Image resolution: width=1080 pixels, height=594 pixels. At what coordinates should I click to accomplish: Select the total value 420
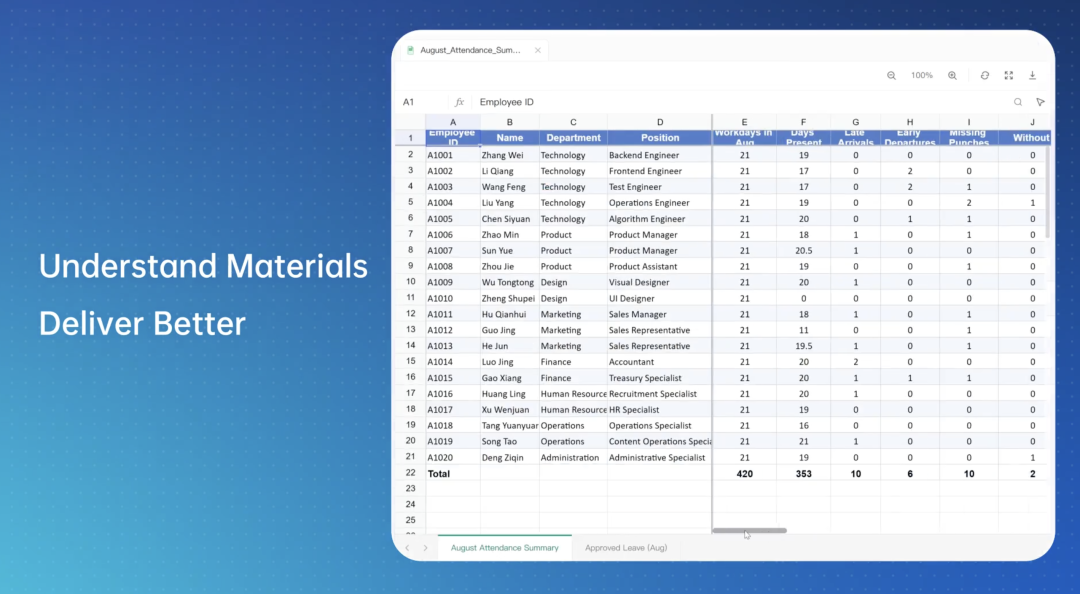pyautogui.click(x=745, y=473)
